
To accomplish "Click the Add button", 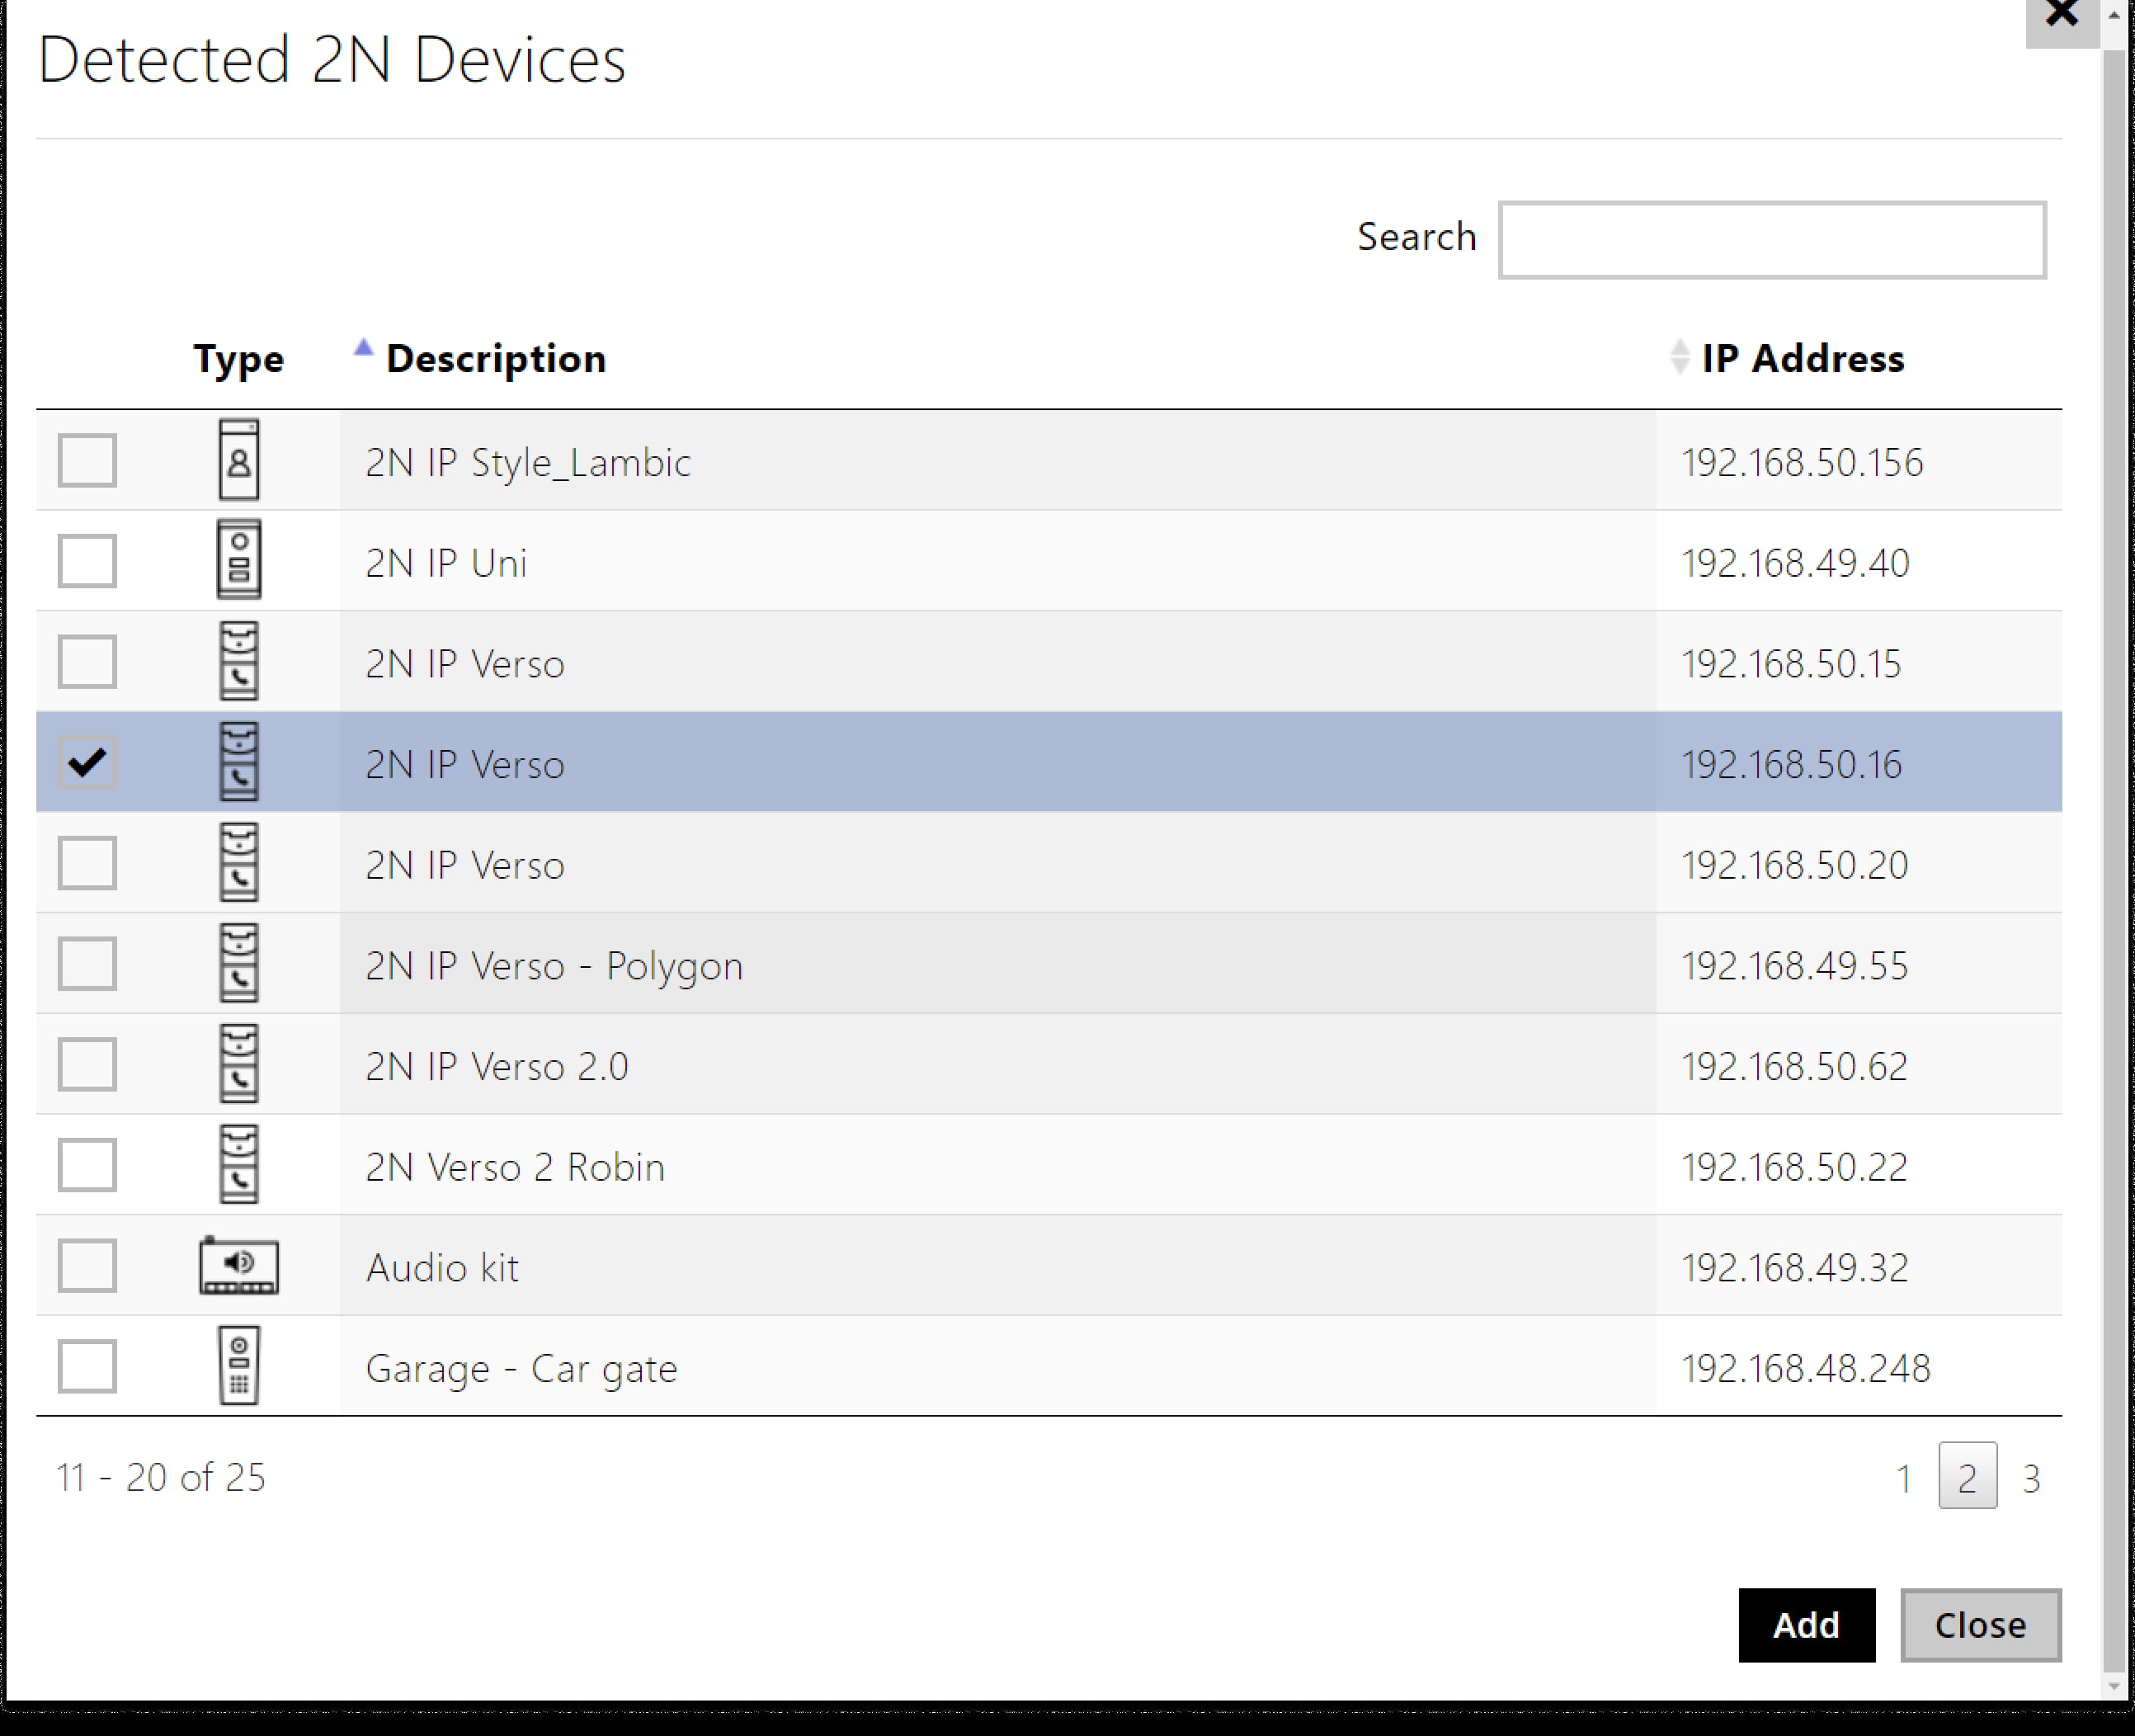I will tap(1807, 1625).
